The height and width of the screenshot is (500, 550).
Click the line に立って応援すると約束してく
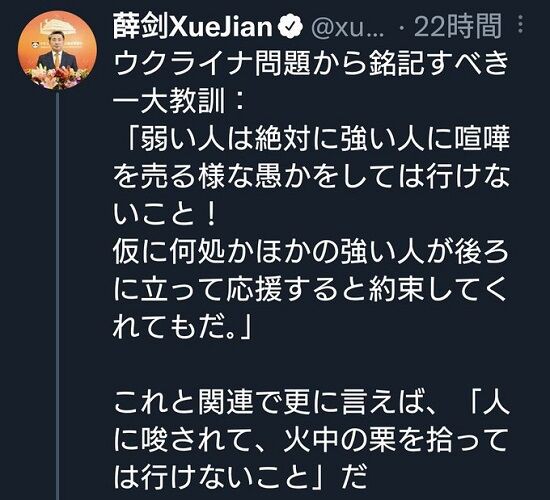311,291
